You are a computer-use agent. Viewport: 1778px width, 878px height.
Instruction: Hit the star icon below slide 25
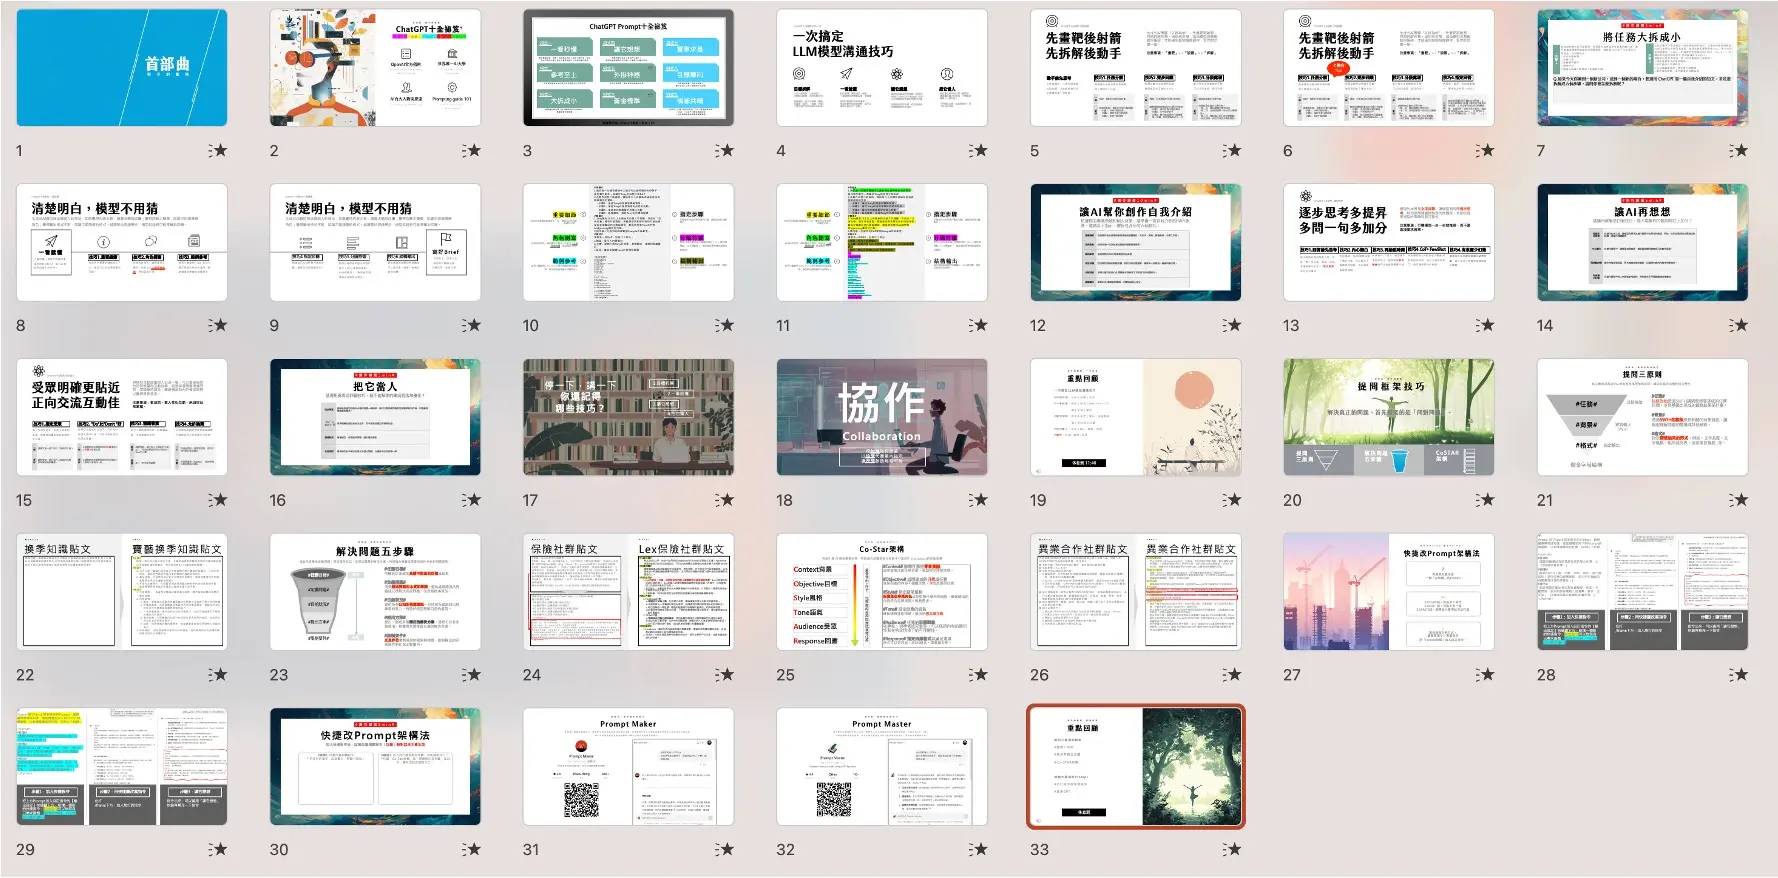[x=979, y=675]
